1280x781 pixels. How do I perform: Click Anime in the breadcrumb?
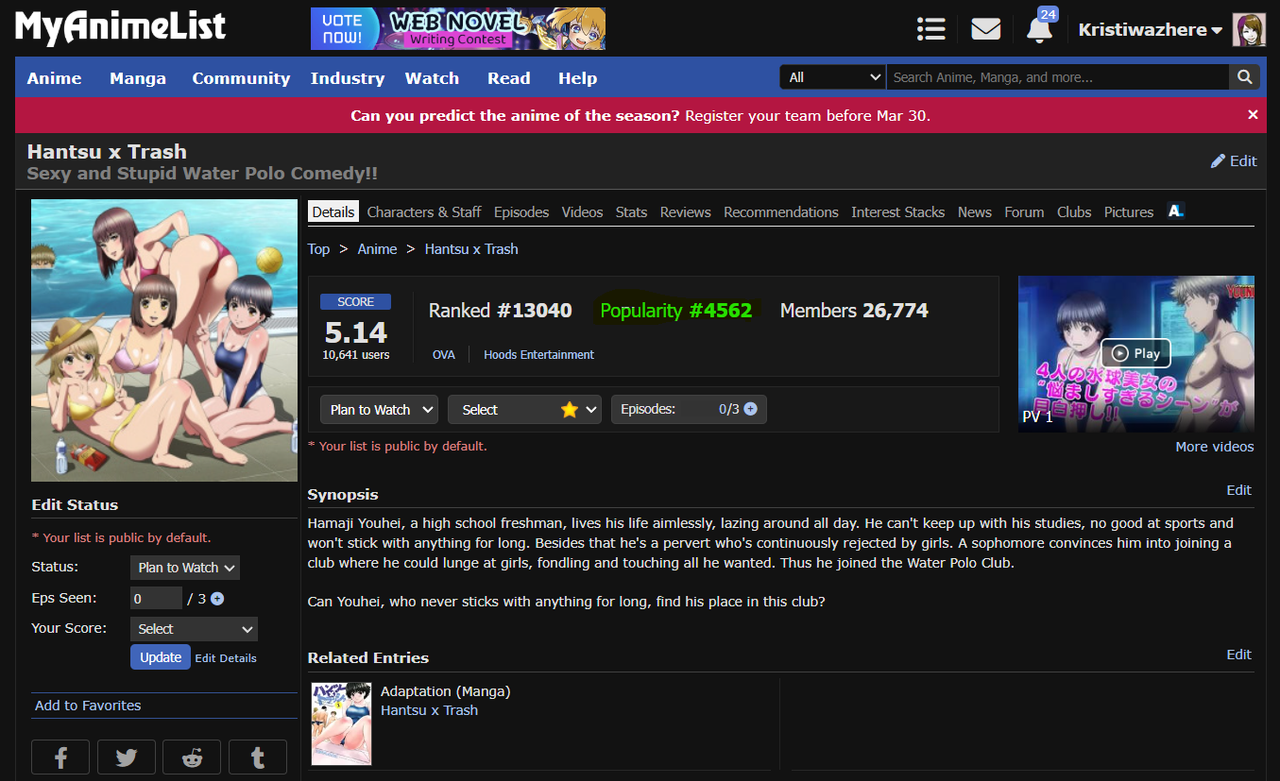pyautogui.click(x=377, y=249)
